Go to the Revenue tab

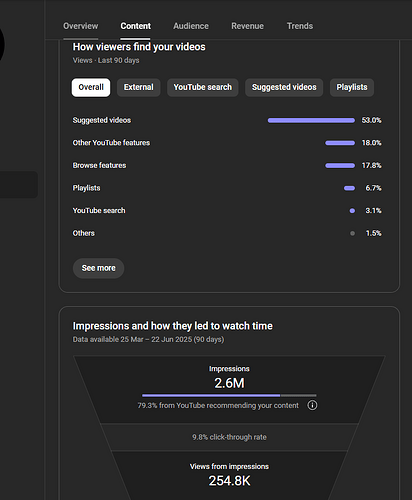pyautogui.click(x=247, y=26)
